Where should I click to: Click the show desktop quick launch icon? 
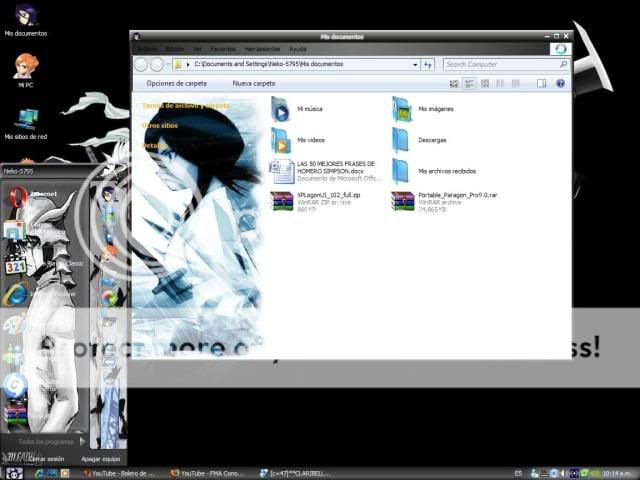52,473
